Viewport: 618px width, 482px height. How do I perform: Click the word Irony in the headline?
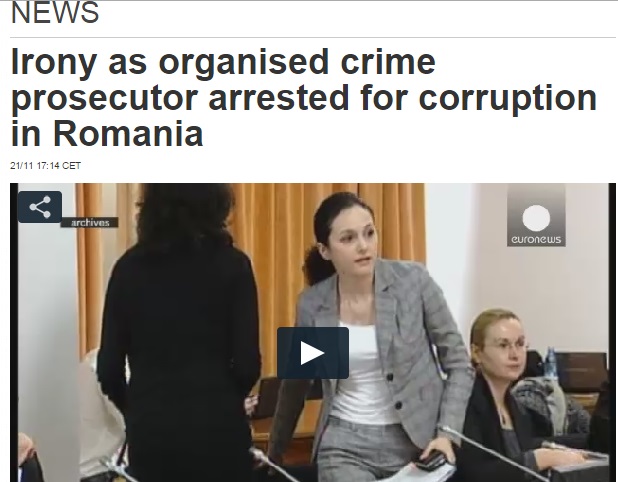coord(54,63)
